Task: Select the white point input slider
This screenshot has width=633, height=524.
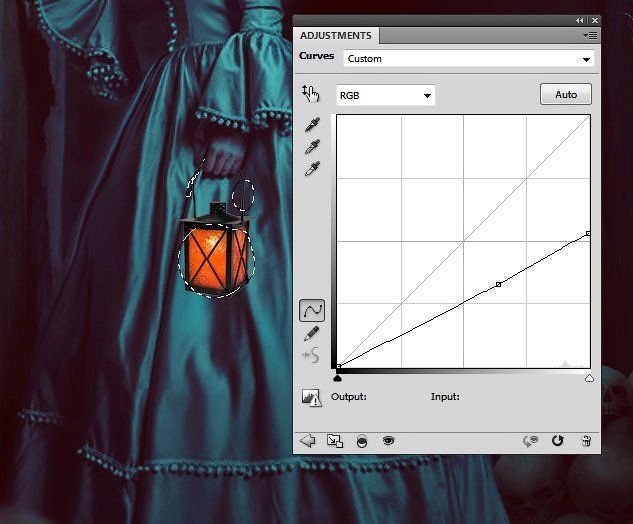Action: (589, 378)
